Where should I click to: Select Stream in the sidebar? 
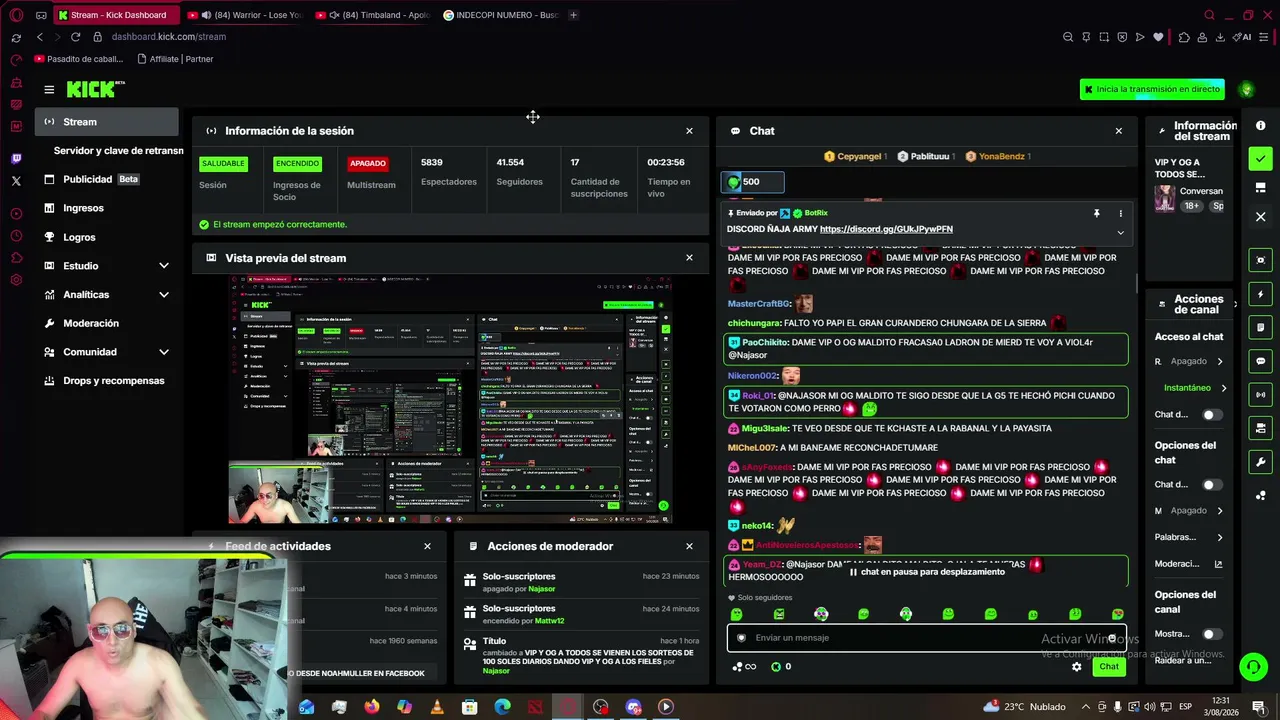click(106, 122)
